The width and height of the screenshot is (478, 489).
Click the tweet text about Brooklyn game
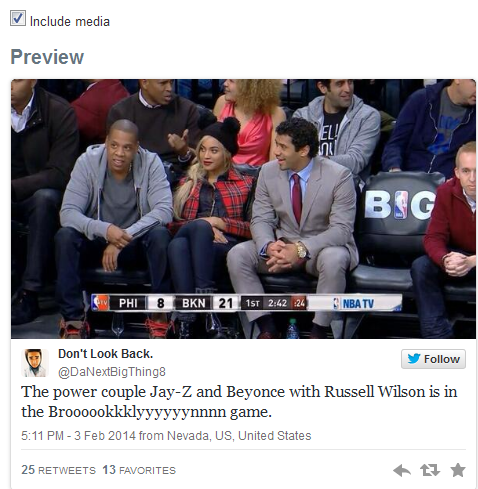tap(239, 402)
